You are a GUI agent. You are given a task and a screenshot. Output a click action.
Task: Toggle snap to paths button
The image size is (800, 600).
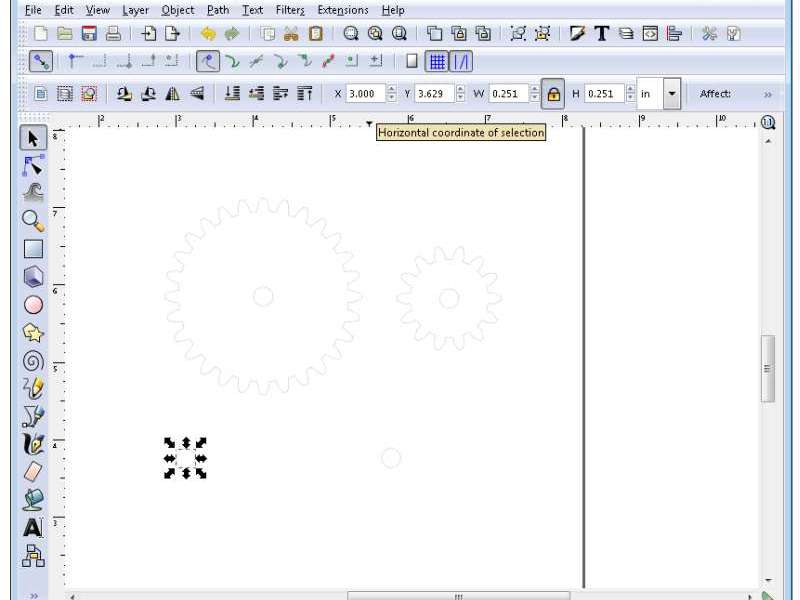232,62
